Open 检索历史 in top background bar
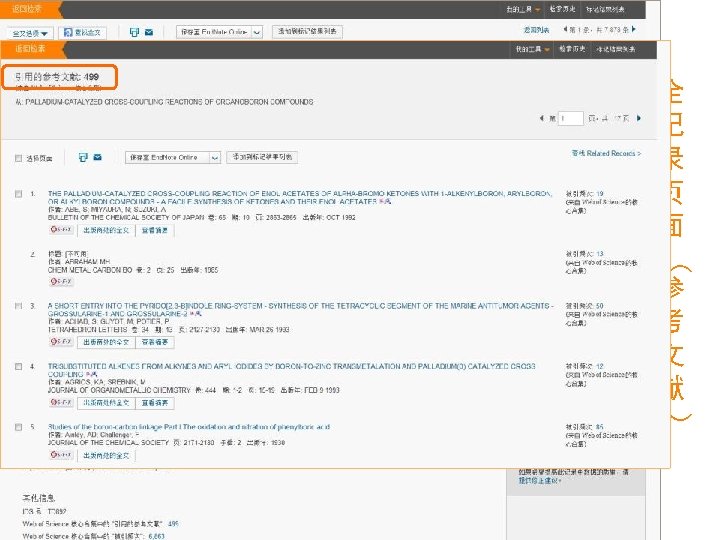720x540 pixels. coord(562,9)
